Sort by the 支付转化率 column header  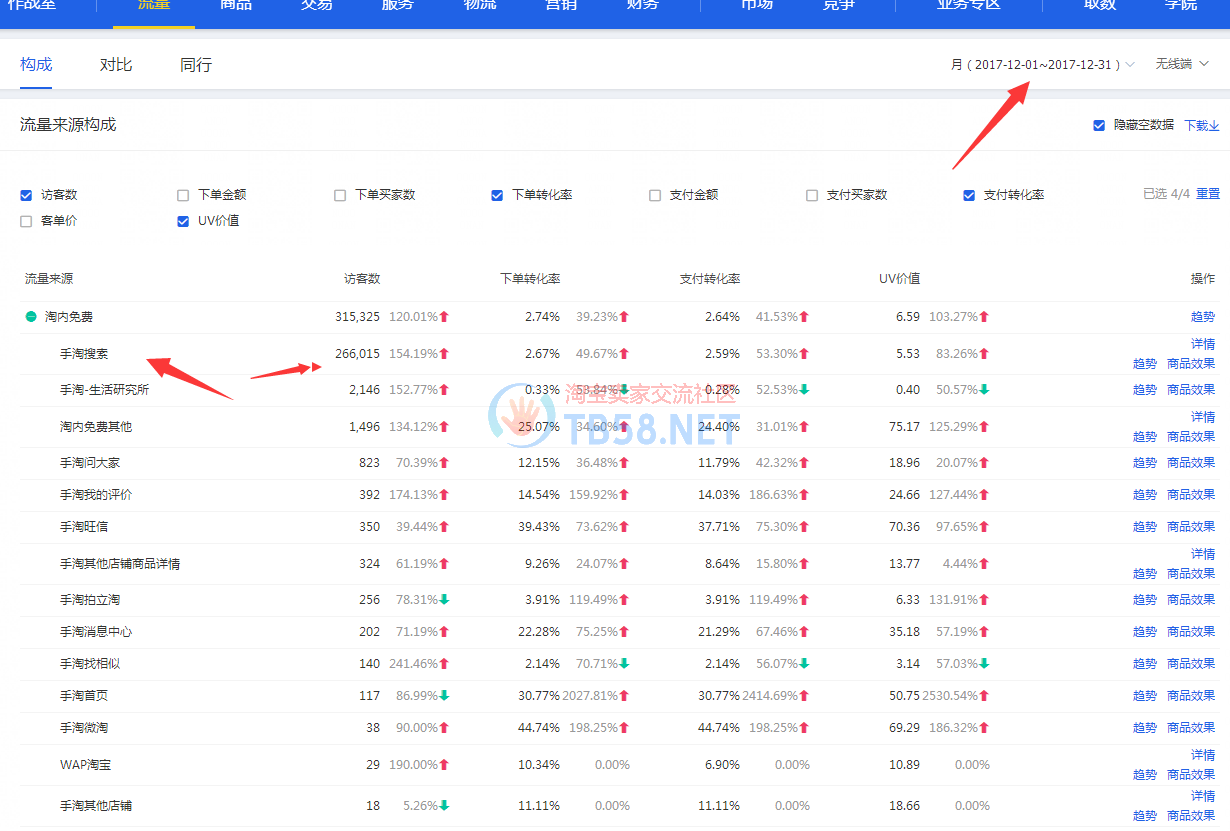tap(710, 279)
